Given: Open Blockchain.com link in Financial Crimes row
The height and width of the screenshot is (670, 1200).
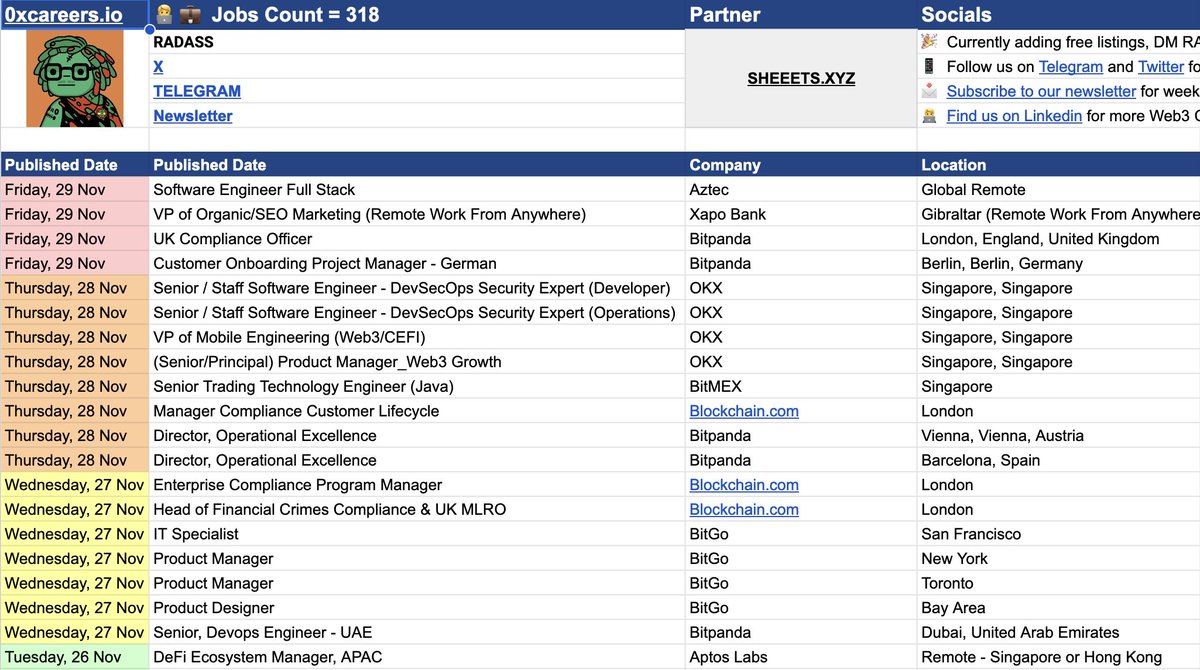Looking at the screenshot, I should (x=744, y=510).
